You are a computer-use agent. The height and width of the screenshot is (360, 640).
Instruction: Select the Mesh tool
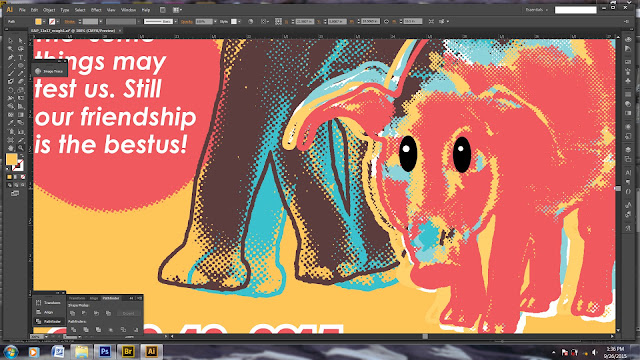point(11,115)
